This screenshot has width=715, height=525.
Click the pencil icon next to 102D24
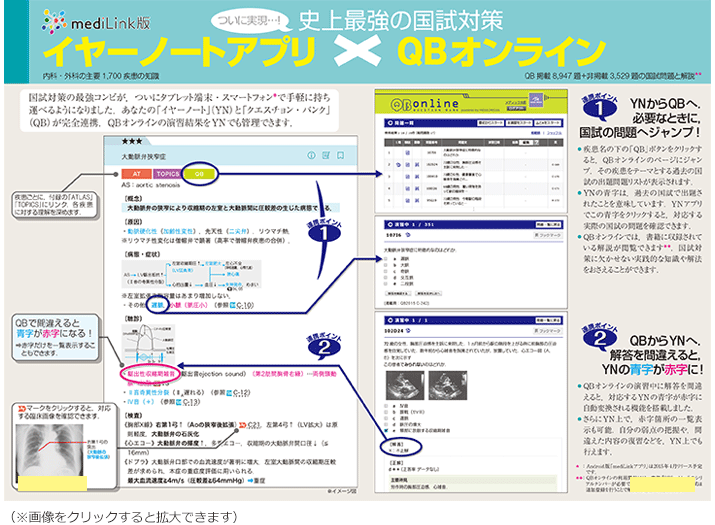408,330
